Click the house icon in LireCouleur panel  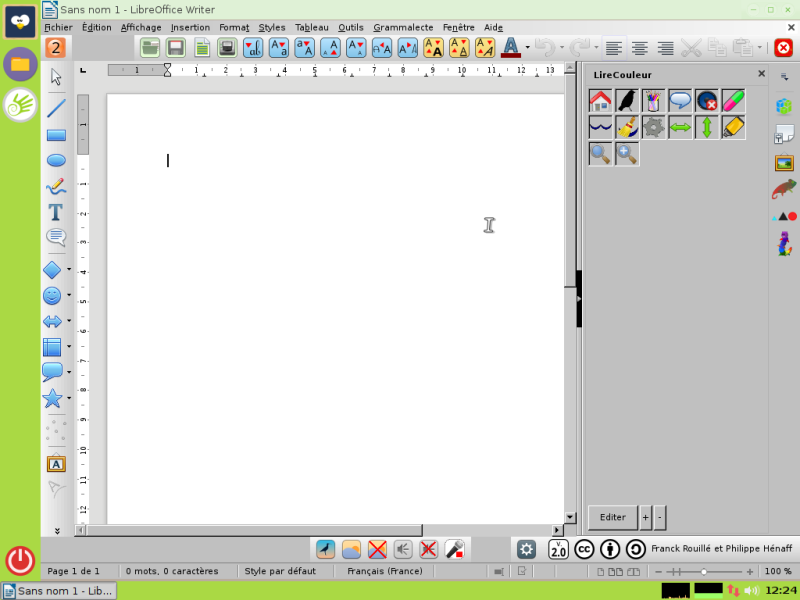point(601,101)
